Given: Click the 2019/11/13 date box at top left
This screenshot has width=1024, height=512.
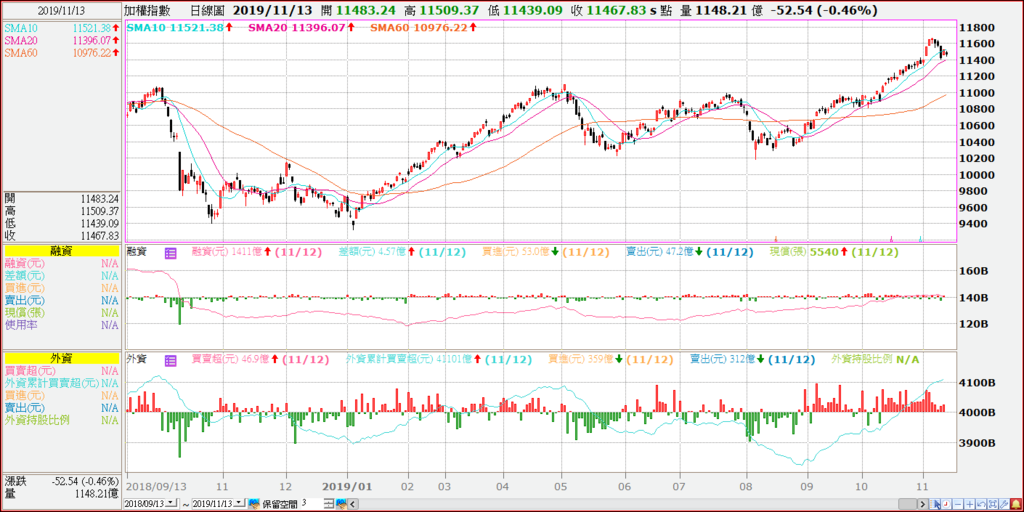Looking at the screenshot, I should (61, 10).
